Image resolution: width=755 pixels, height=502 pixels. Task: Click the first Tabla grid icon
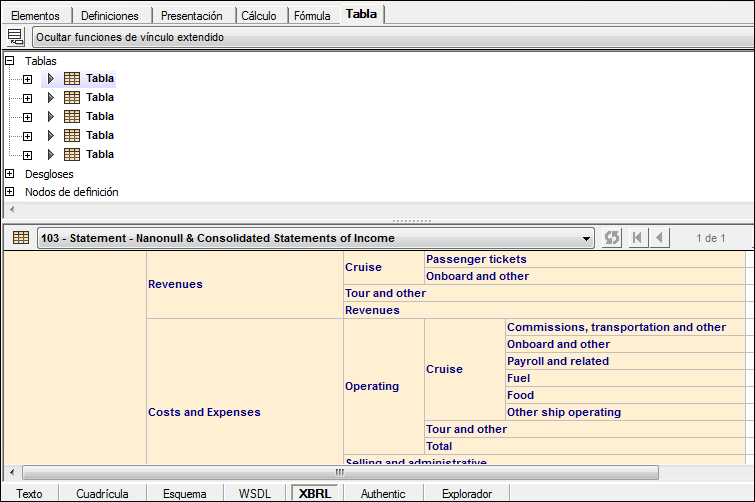pyautogui.click(x=72, y=78)
